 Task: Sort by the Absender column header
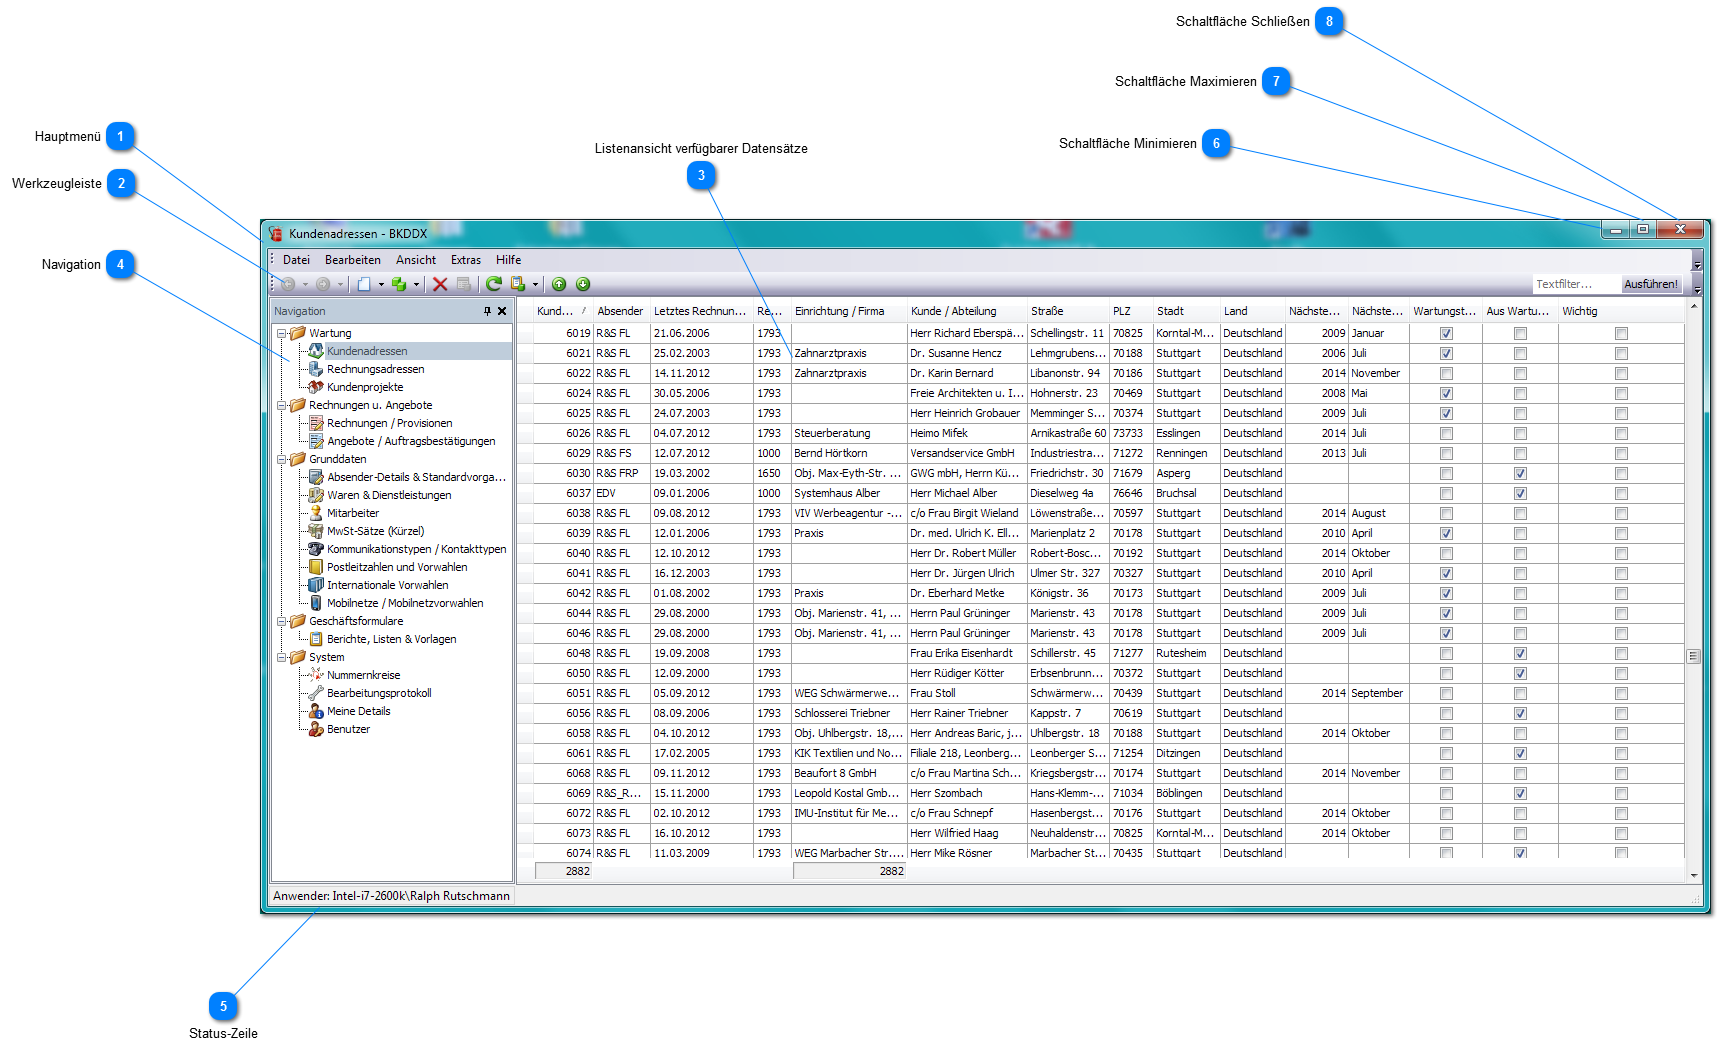point(621,311)
